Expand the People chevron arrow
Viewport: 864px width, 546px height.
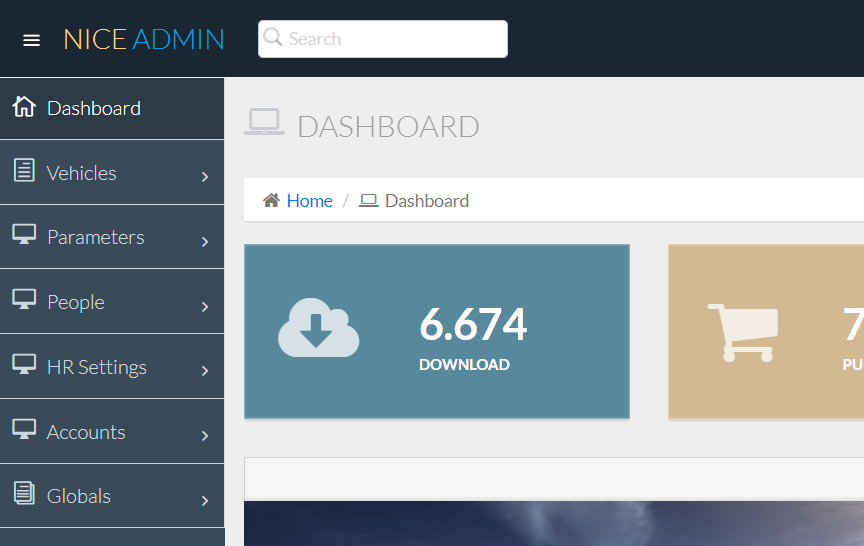click(205, 307)
